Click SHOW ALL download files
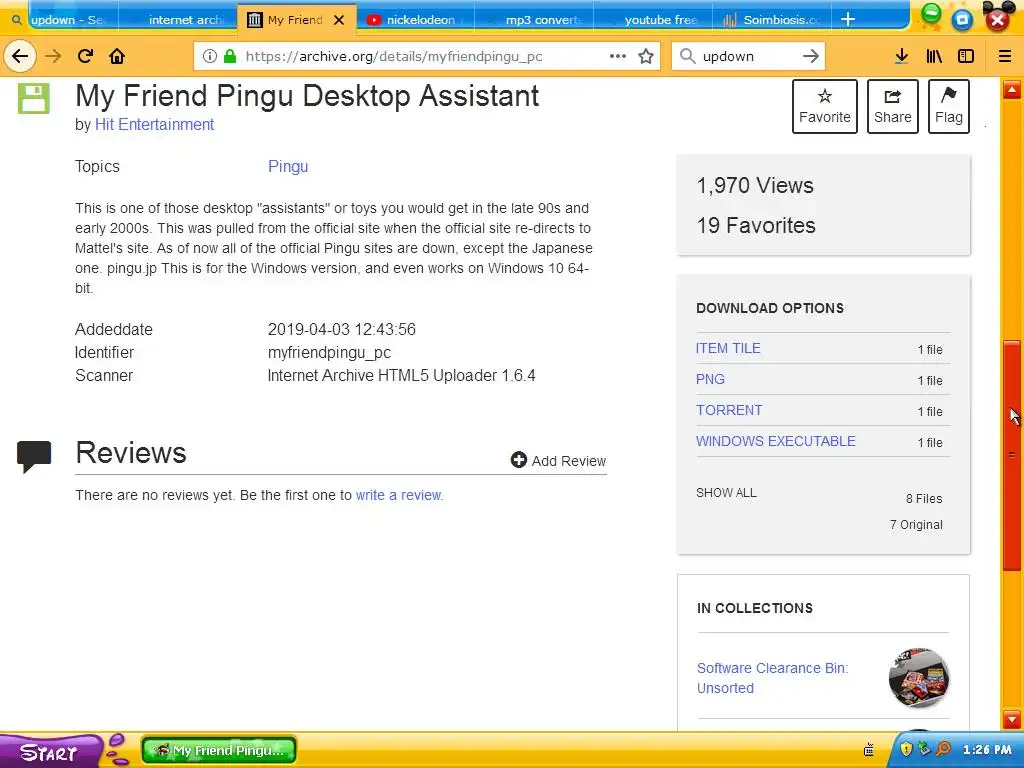1024x768 pixels. 726,492
